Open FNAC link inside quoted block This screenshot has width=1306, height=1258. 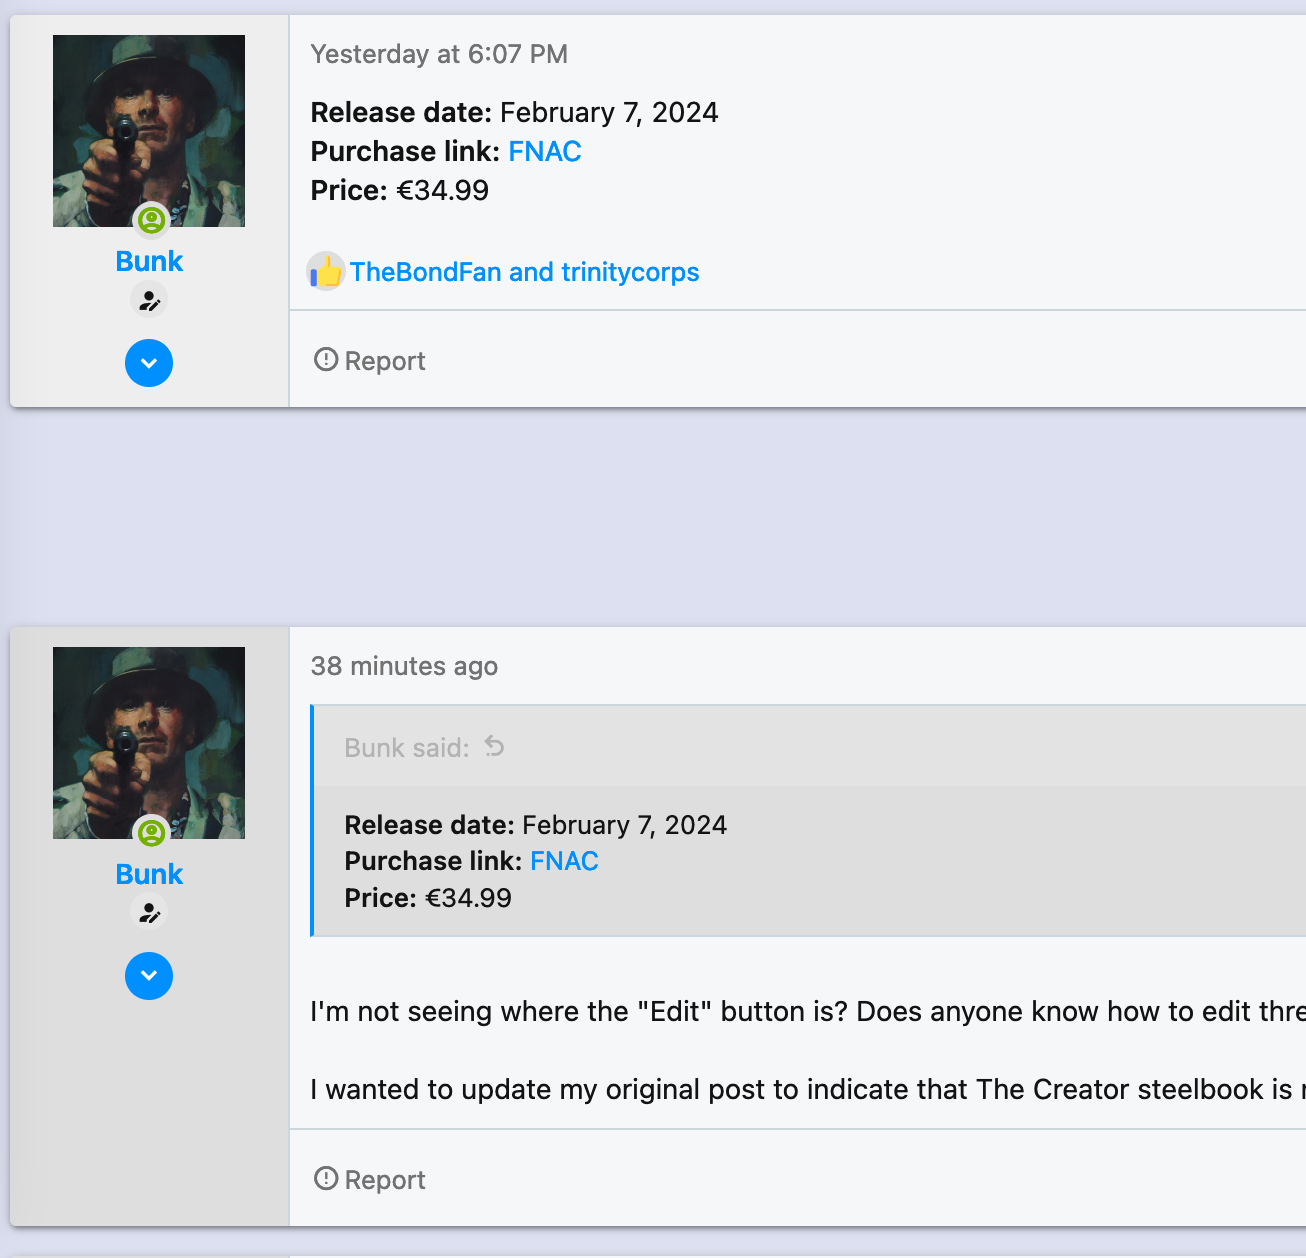(x=564, y=861)
